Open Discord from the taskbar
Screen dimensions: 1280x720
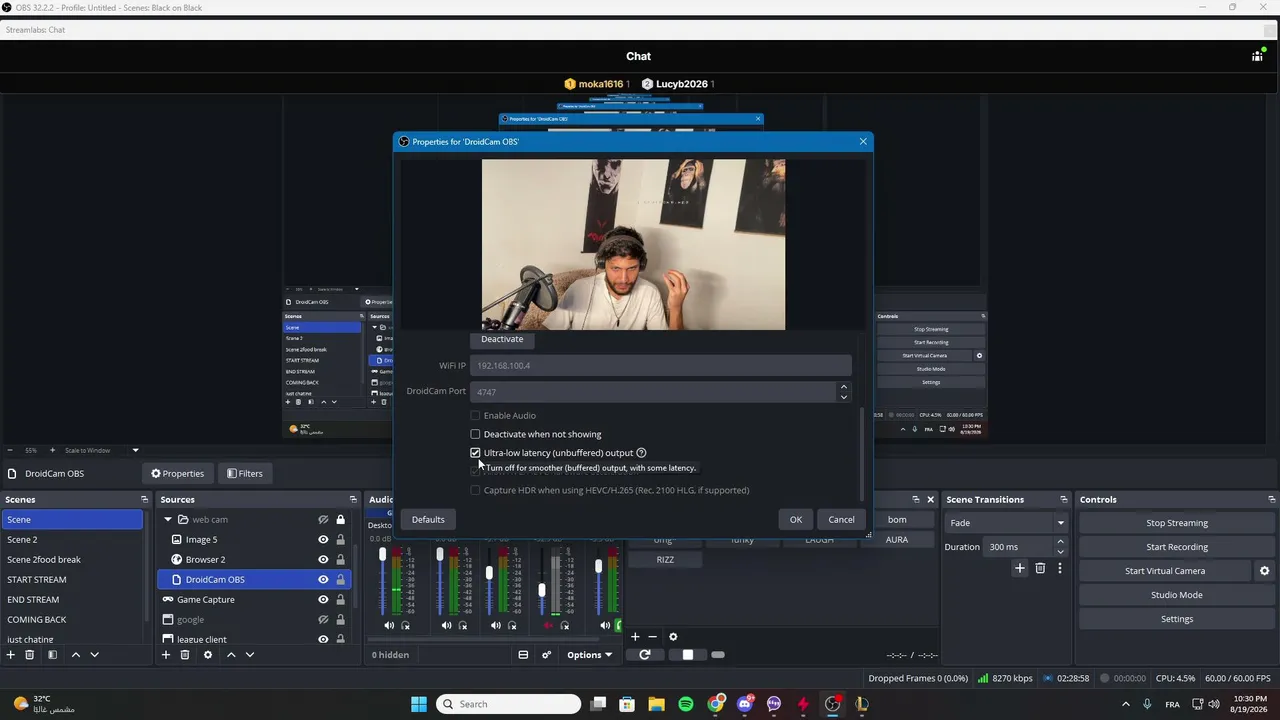pyautogui.click(x=745, y=704)
